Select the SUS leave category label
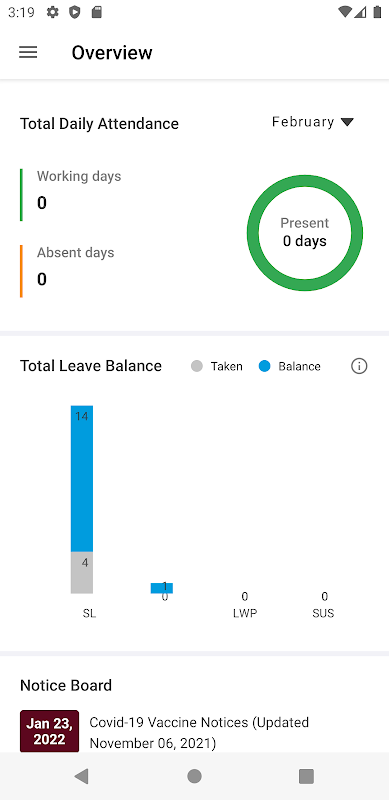This screenshot has height=800, width=389. point(323,613)
